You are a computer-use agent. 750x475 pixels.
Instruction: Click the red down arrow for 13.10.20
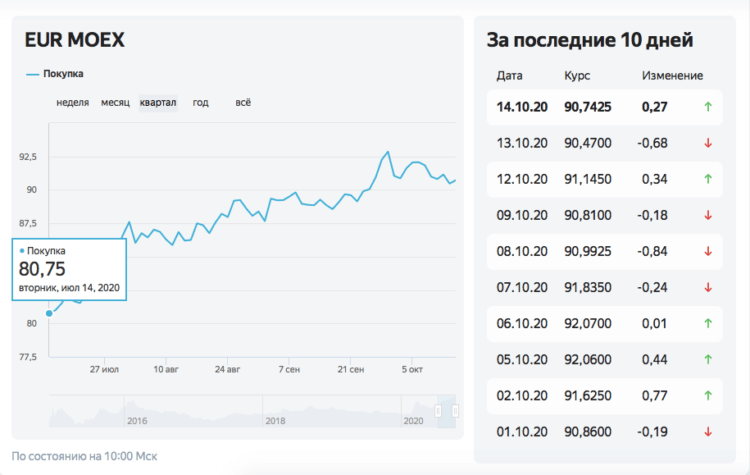(x=708, y=143)
